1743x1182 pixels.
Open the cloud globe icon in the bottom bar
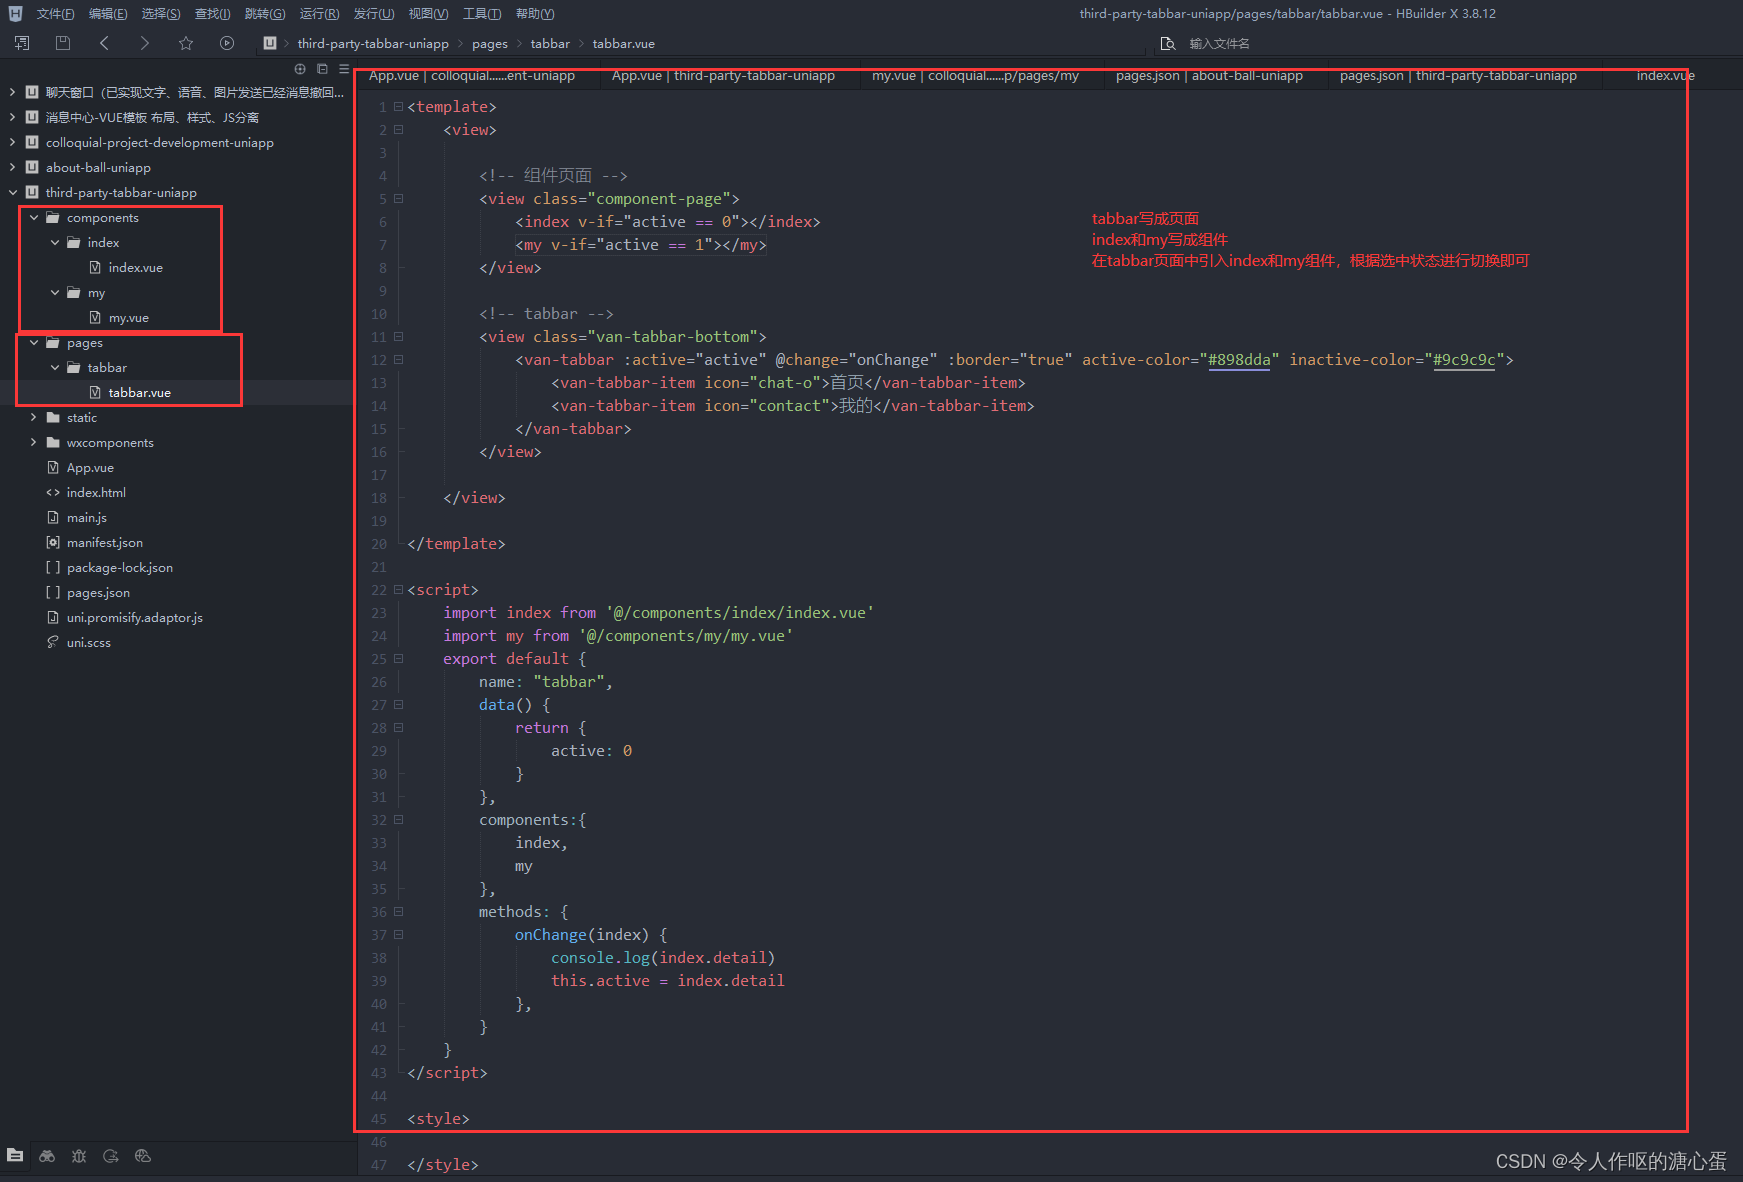[x=143, y=1156]
